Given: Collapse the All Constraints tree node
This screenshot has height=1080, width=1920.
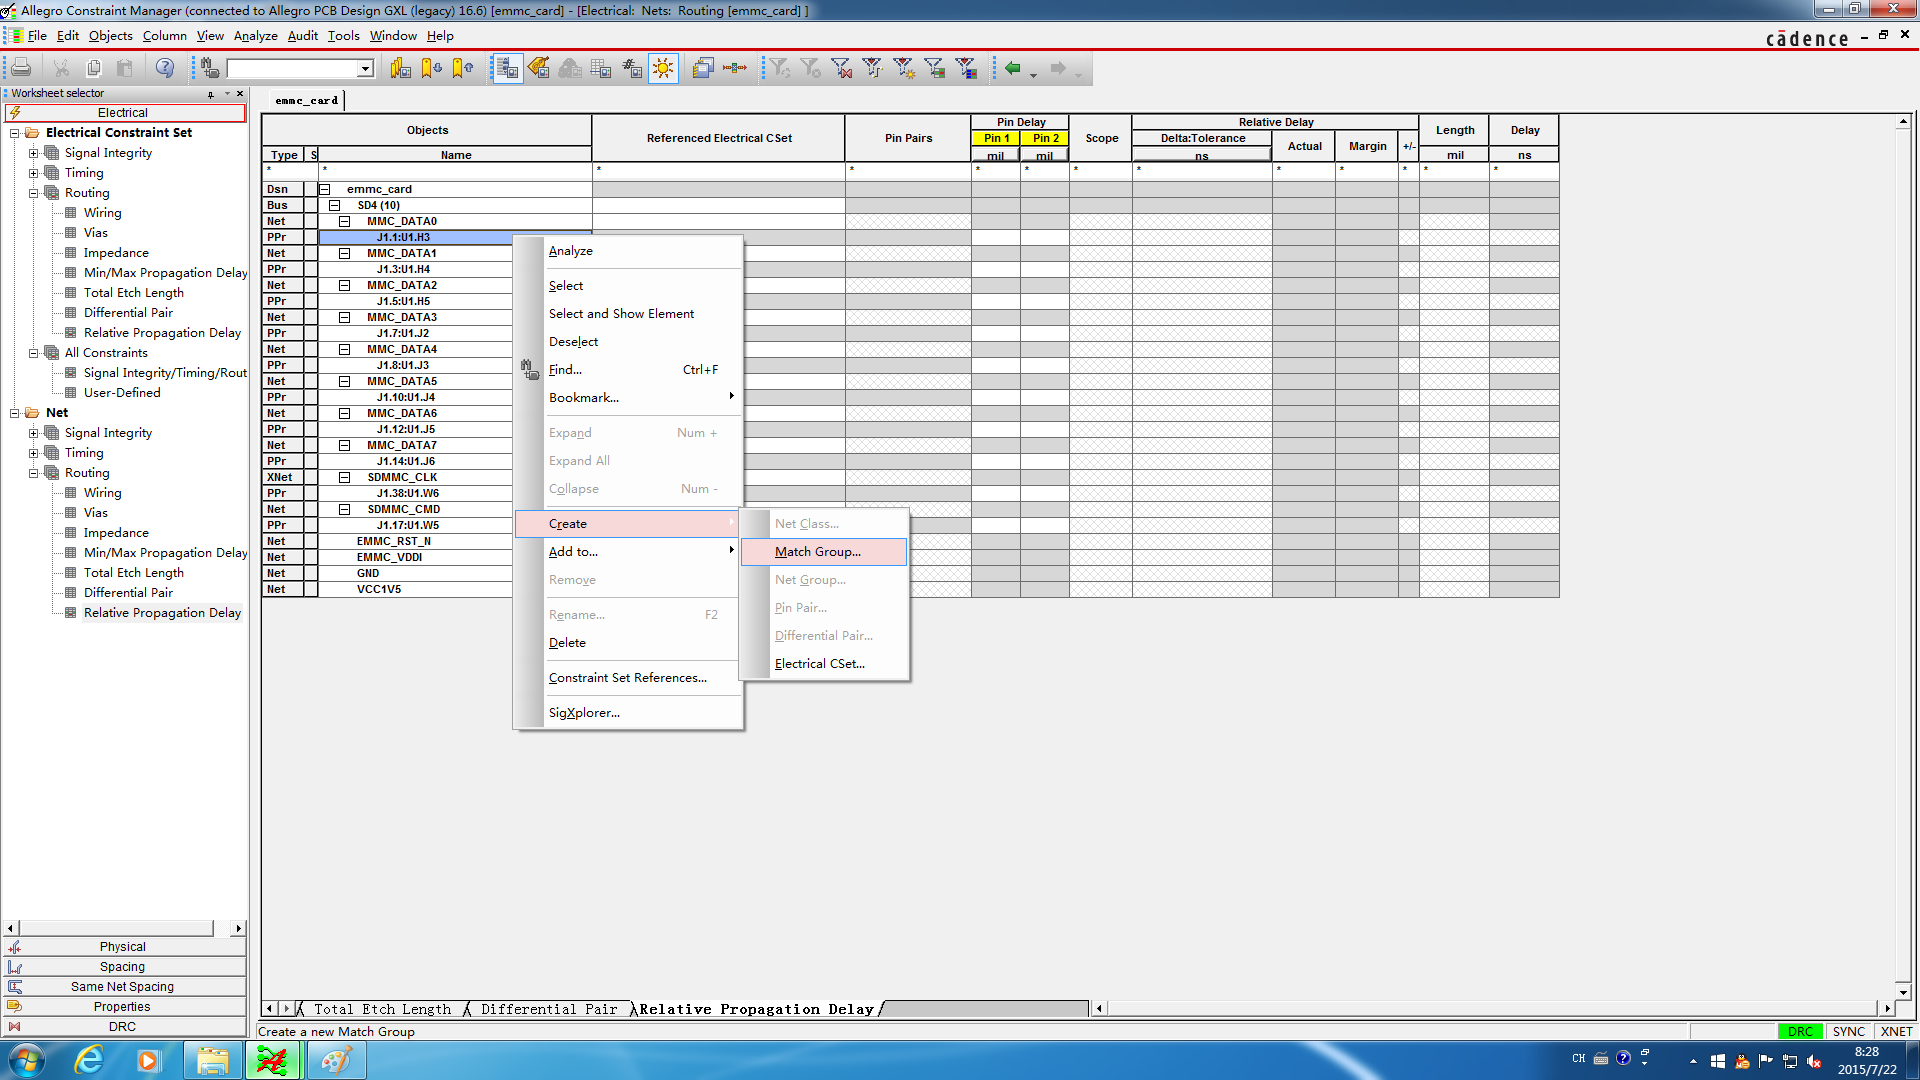Looking at the screenshot, I should [x=34, y=353].
